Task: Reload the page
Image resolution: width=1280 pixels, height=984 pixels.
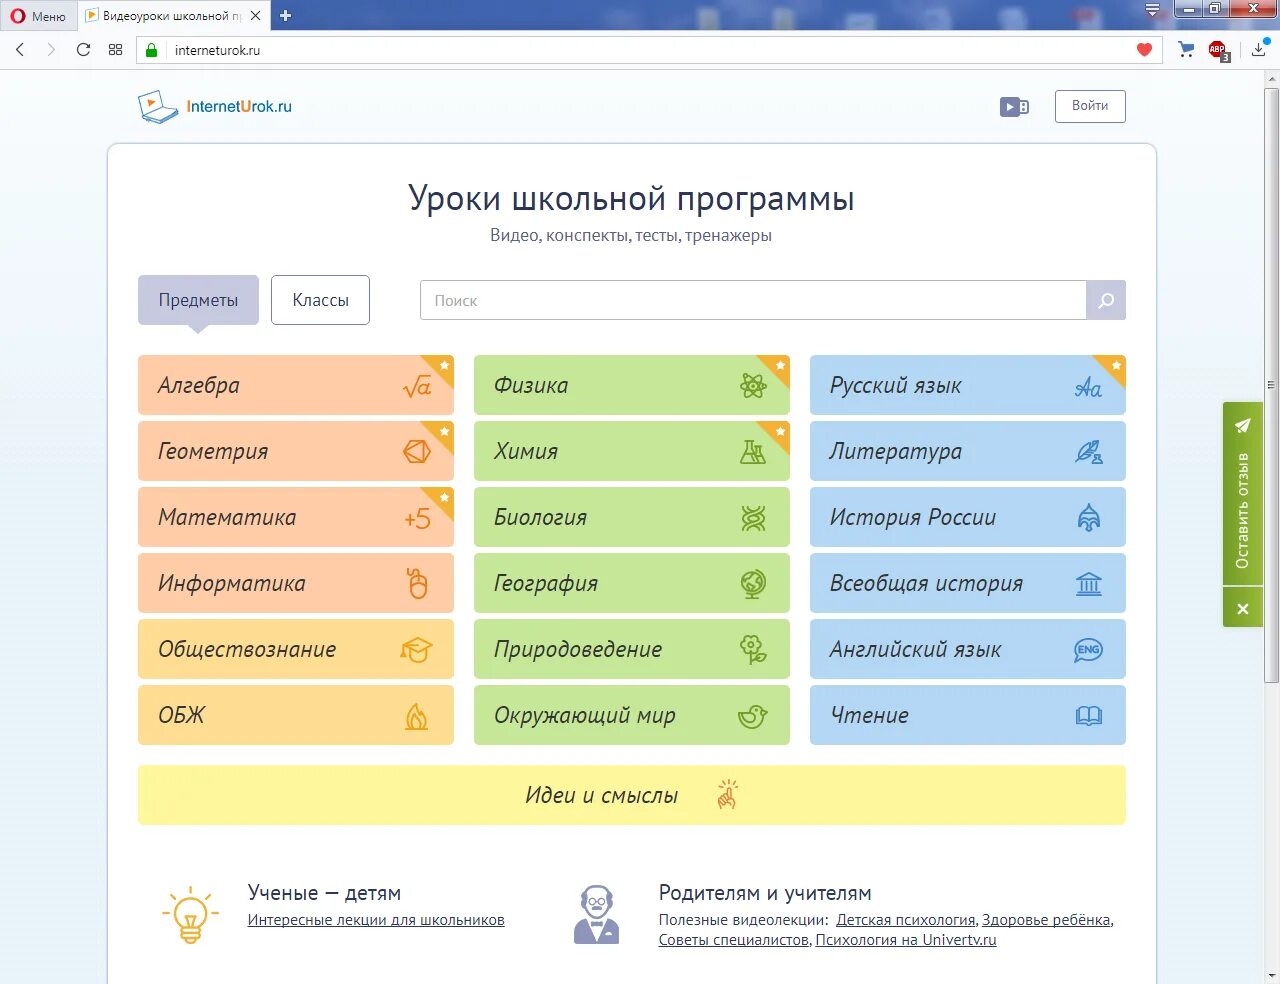Action: [84, 50]
